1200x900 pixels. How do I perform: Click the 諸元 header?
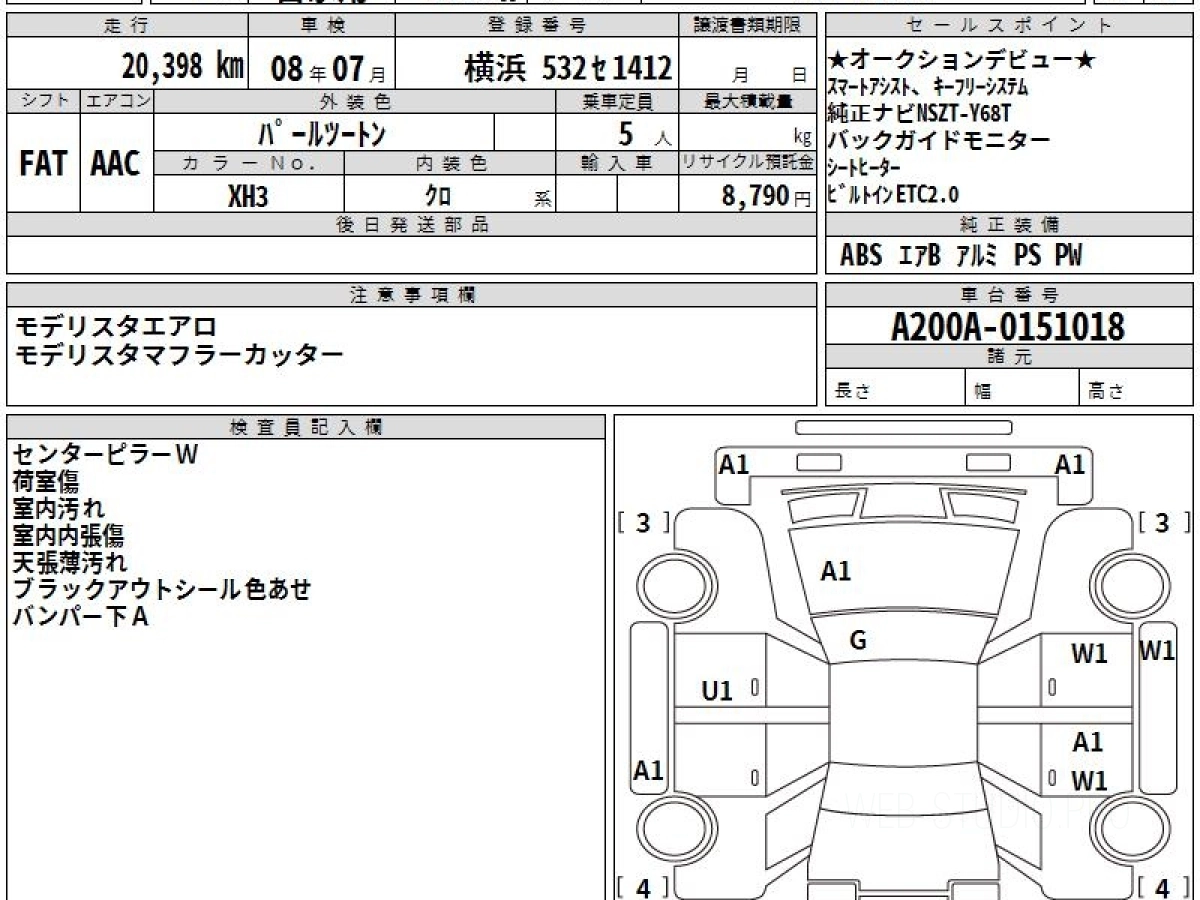coord(1009,357)
